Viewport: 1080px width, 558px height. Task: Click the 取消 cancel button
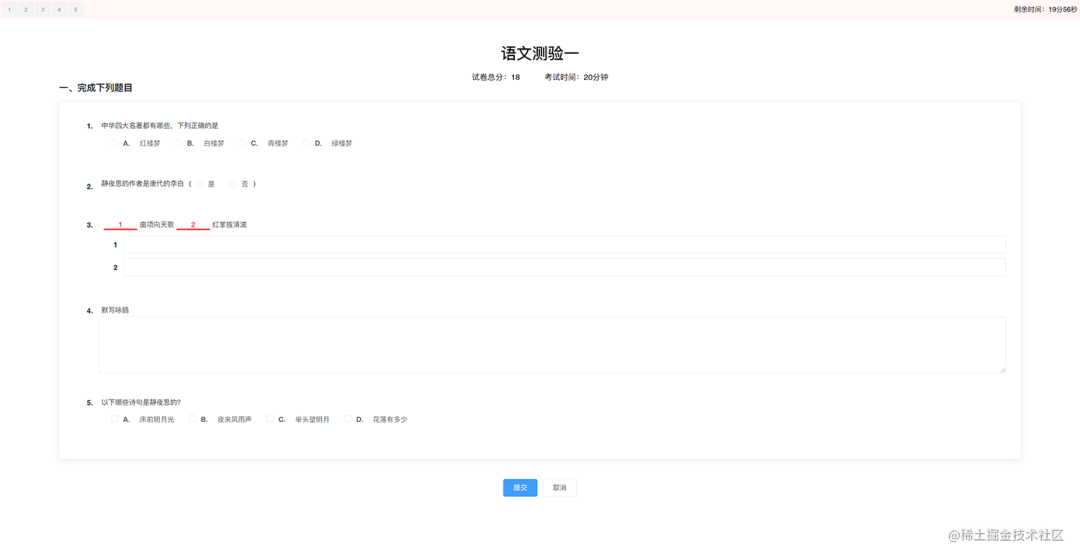pyautogui.click(x=559, y=488)
